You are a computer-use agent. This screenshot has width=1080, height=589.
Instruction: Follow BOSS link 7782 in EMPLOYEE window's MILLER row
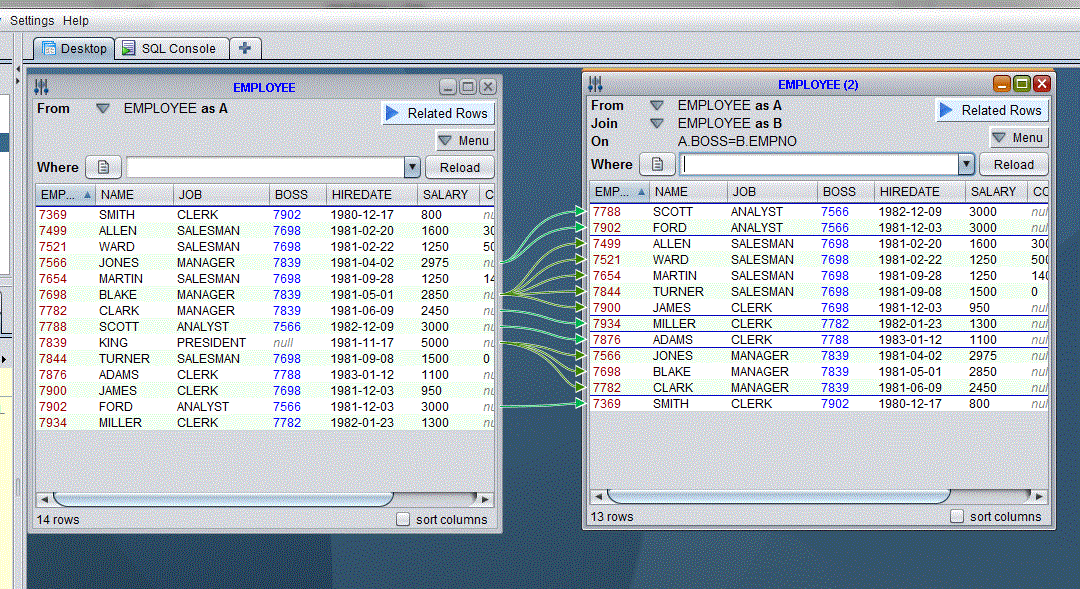(x=287, y=423)
